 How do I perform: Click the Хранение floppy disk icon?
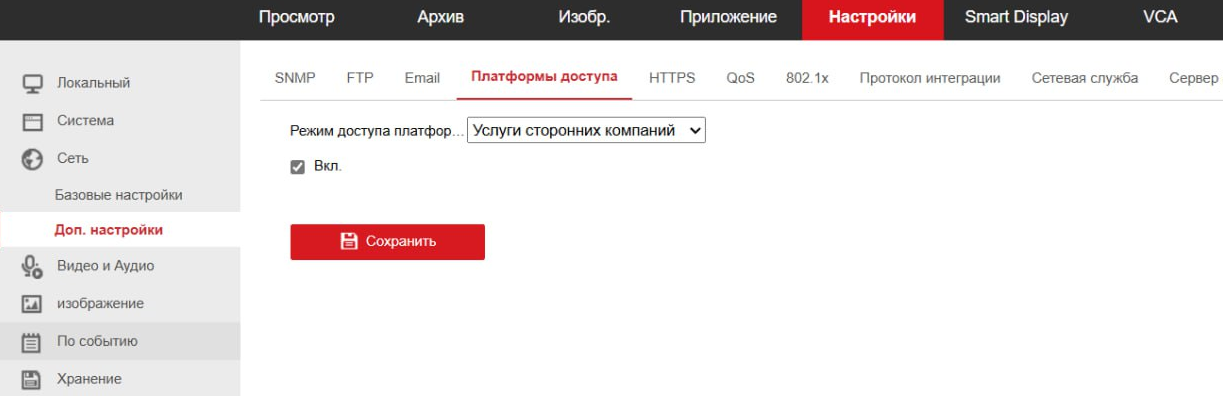click(x=31, y=379)
